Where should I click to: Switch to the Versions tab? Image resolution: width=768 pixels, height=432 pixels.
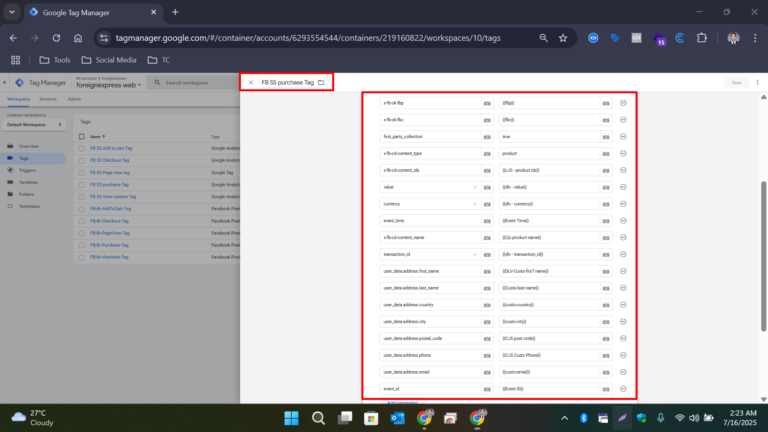tap(48, 100)
